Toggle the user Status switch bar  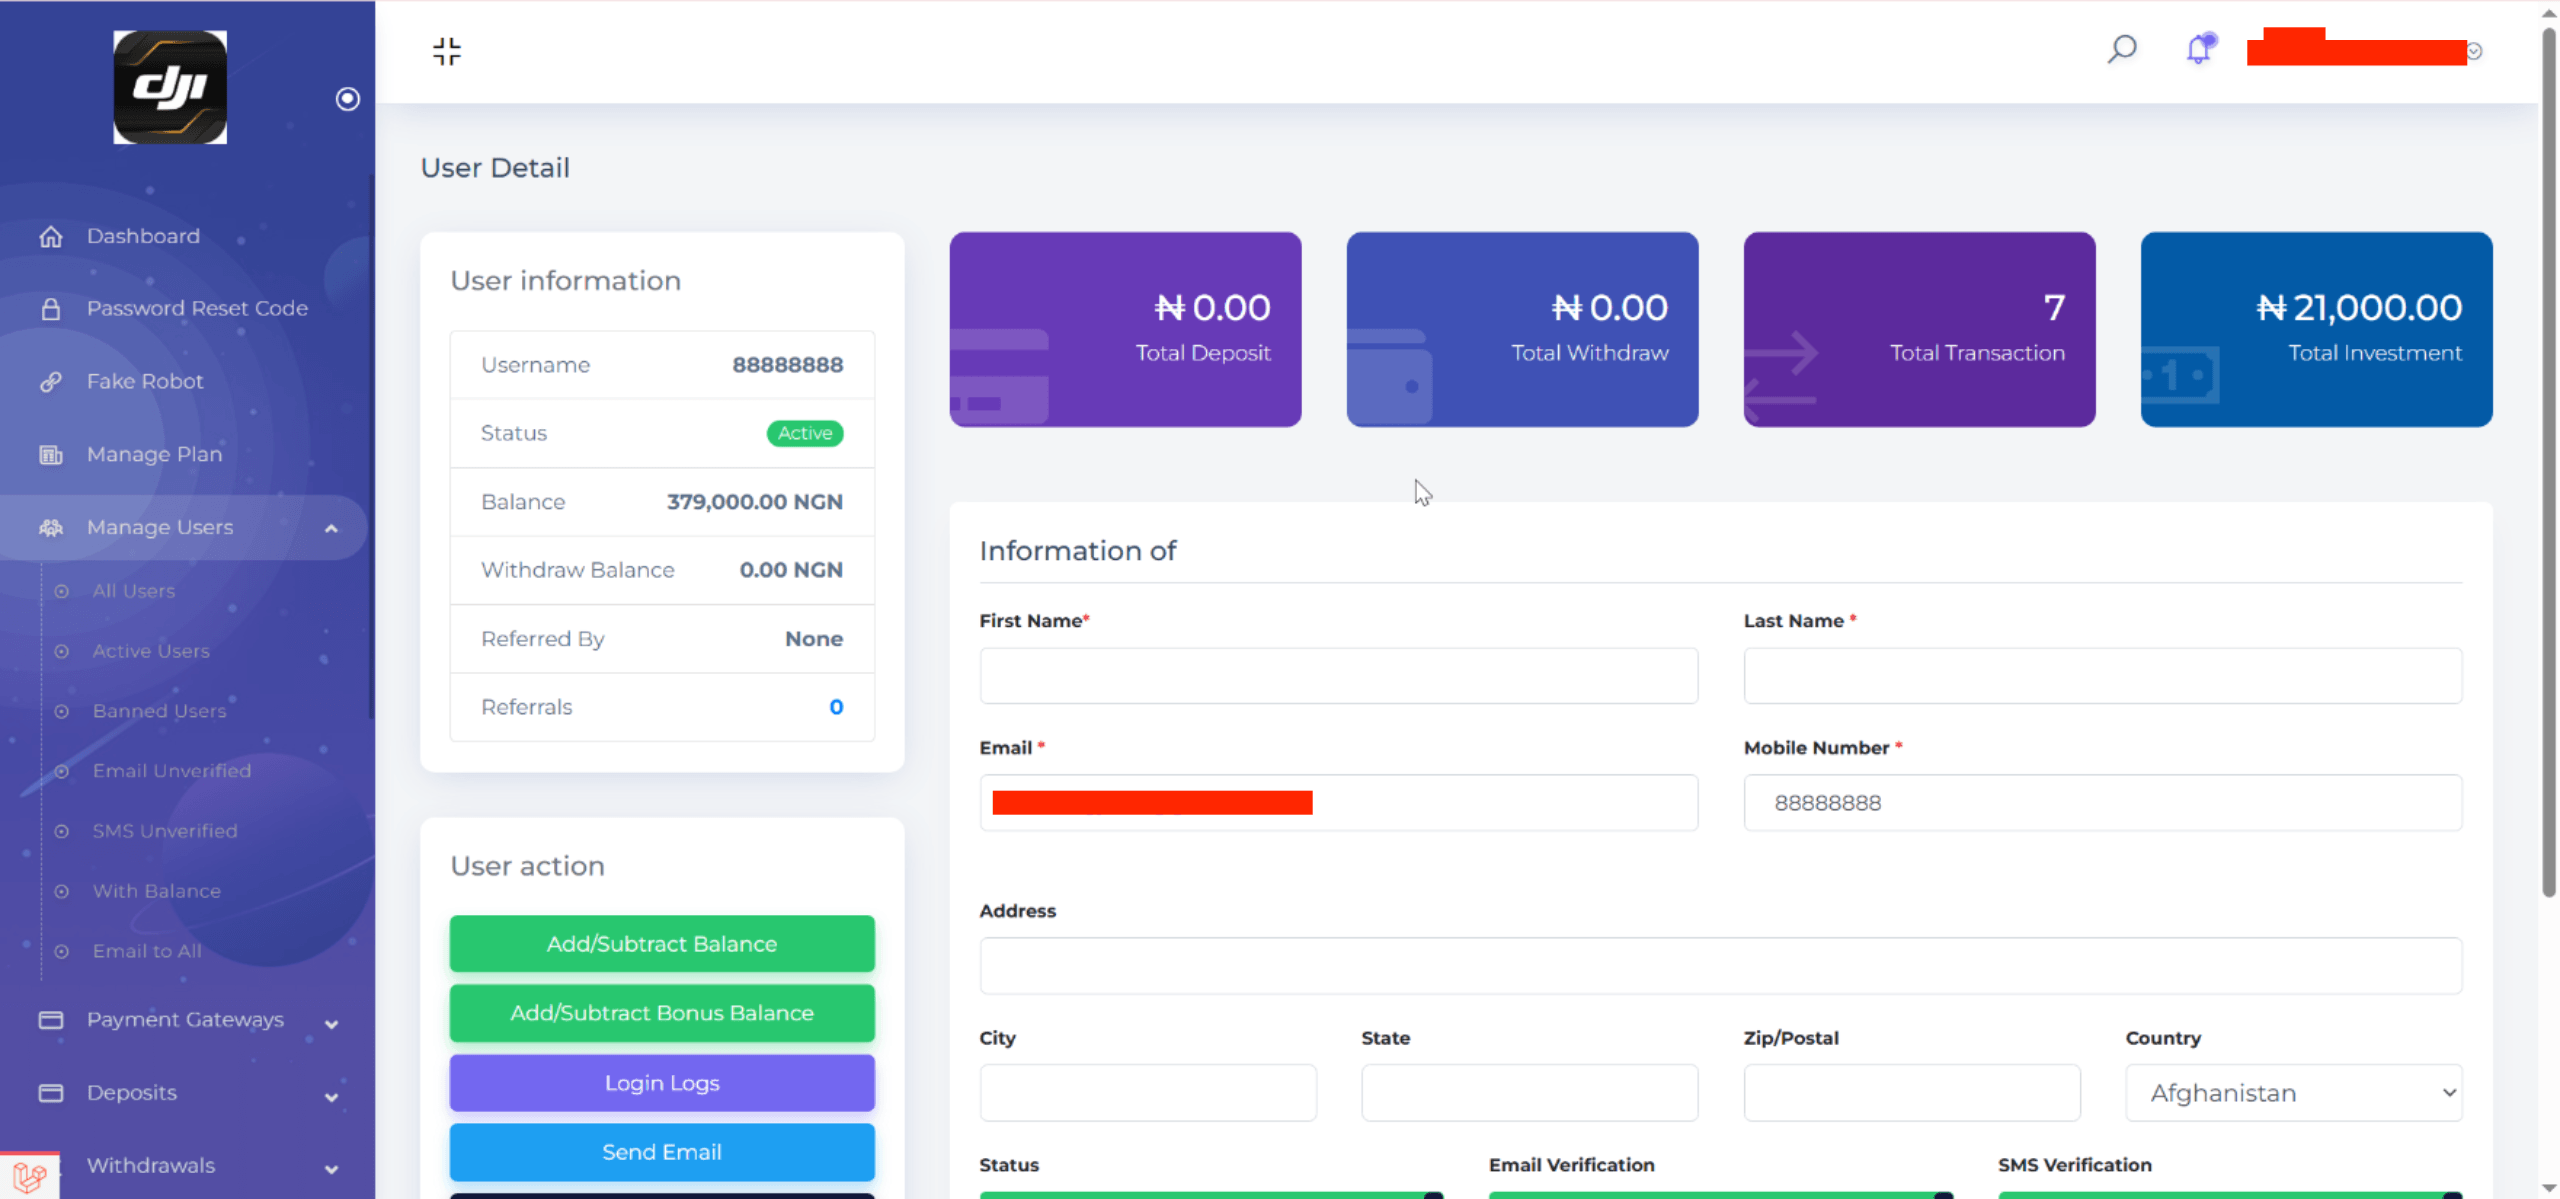1210,1194
